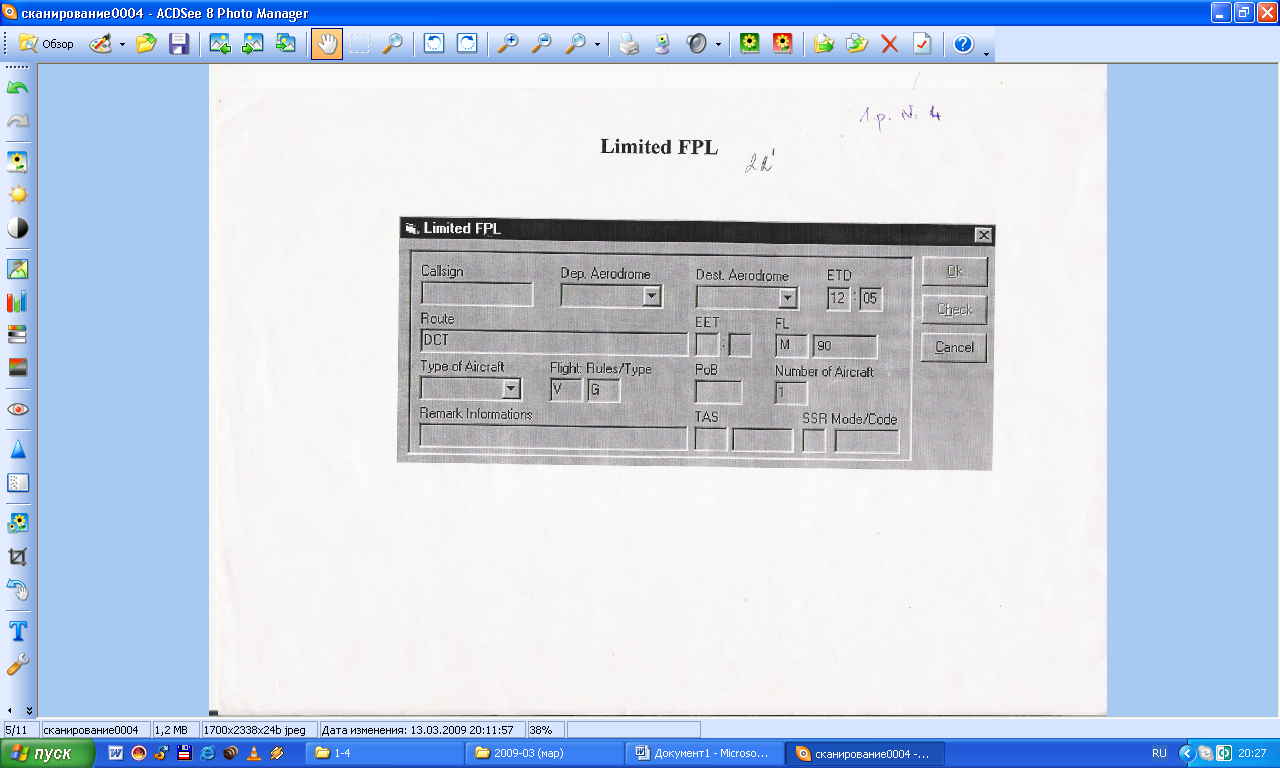Image resolution: width=1280 pixels, height=768 pixels.
Task: Click '1700x2338x24b jpeg' status entry
Action: (x=259, y=730)
